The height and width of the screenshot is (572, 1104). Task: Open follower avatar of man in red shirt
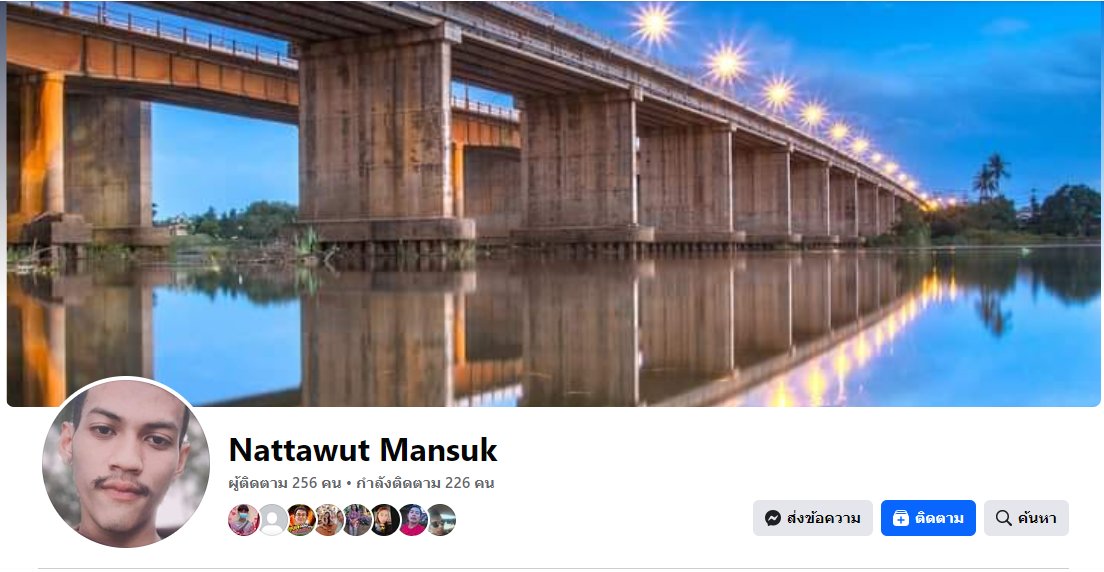pyautogui.click(x=413, y=520)
